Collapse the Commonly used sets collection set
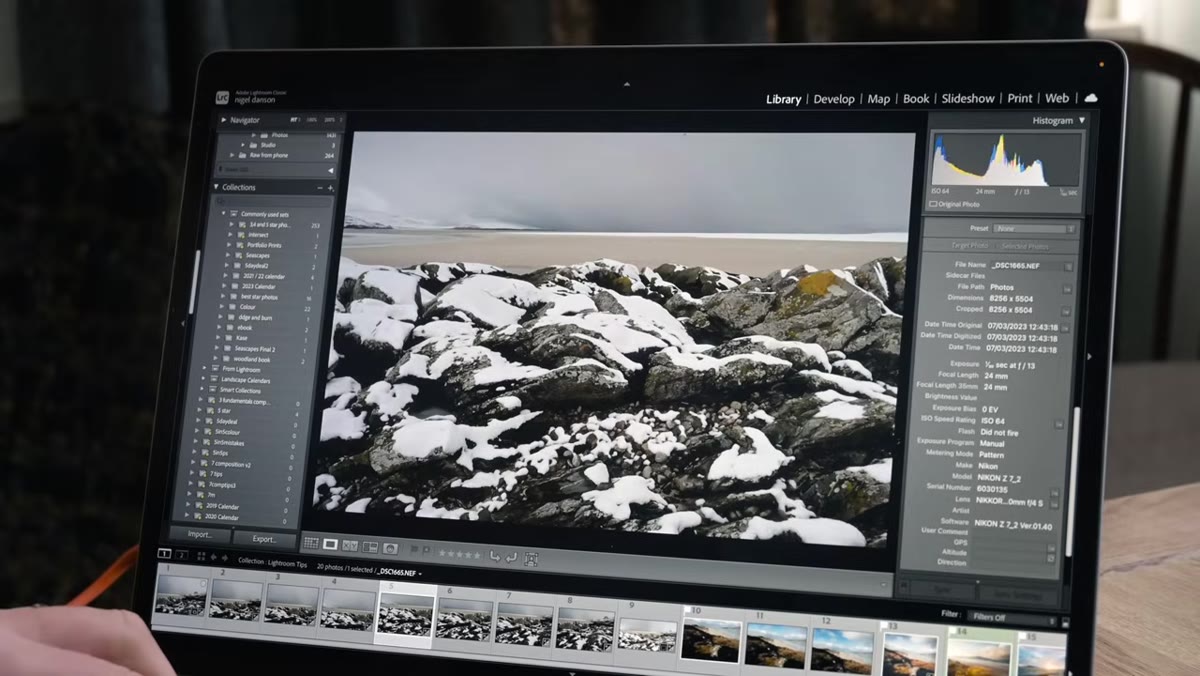Screen dimensions: 1200x676 pyautogui.click(x=222, y=214)
